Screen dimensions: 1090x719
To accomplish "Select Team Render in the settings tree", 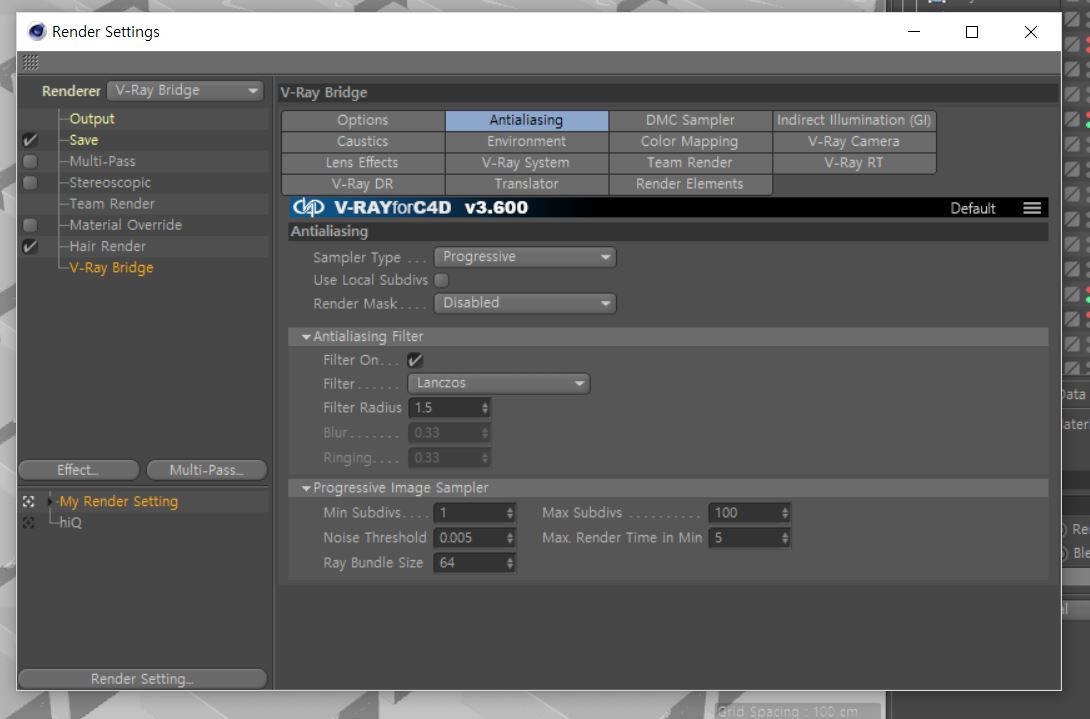I will point(112,204).
